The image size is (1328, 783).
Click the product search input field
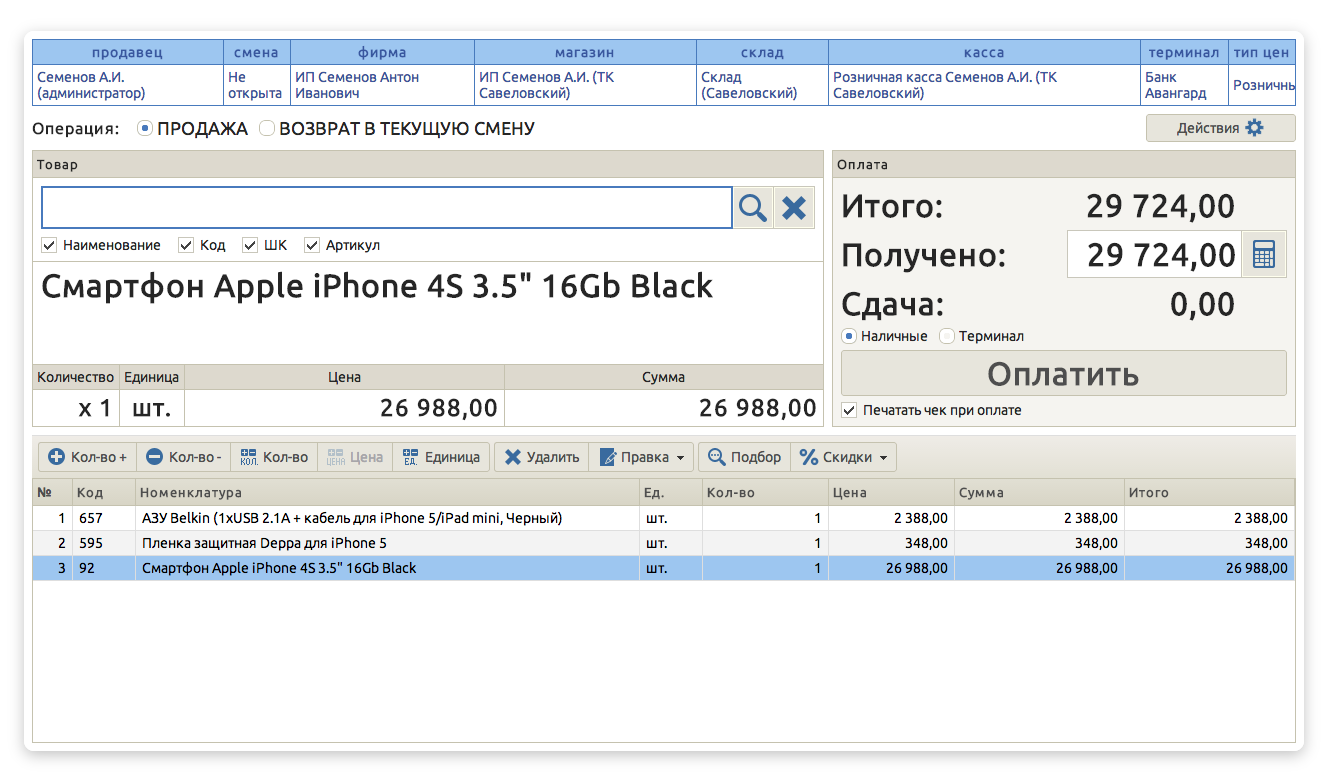pos(386,208)
